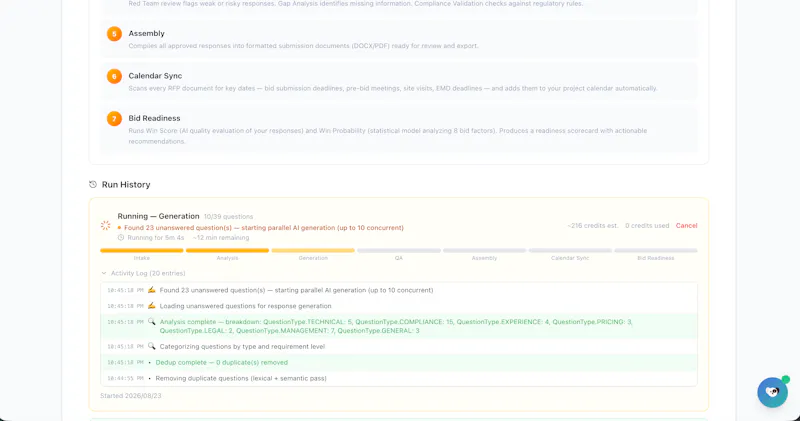Image resolution: width=800 pixels, height=421 pixels.
Task: Cancel the running generation
Action: 686,226
